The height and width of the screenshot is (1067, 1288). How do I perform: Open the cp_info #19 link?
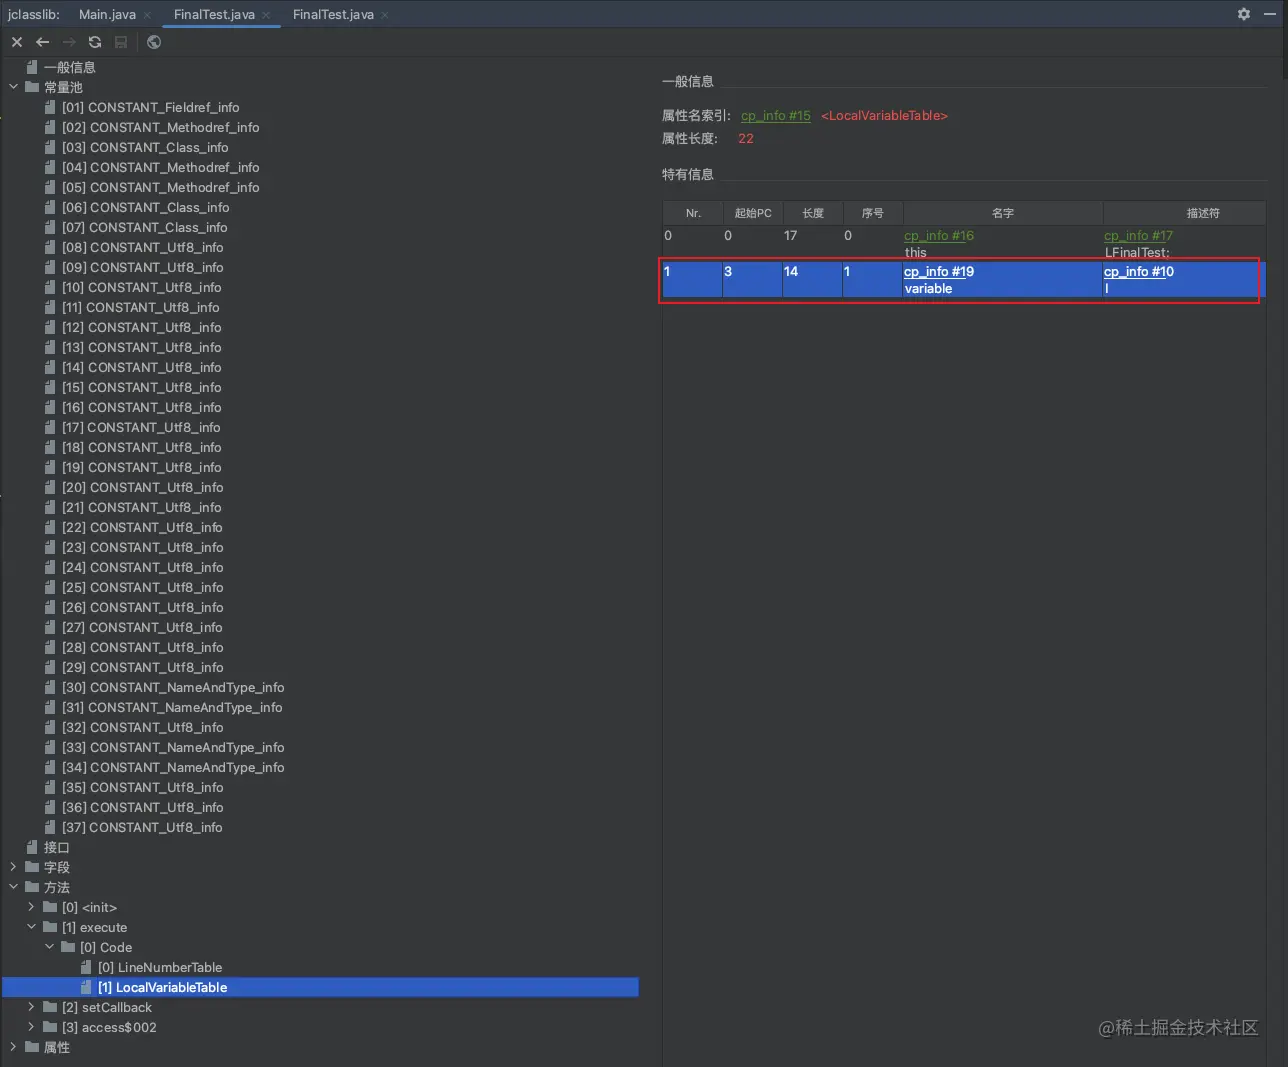click(939, 272)
